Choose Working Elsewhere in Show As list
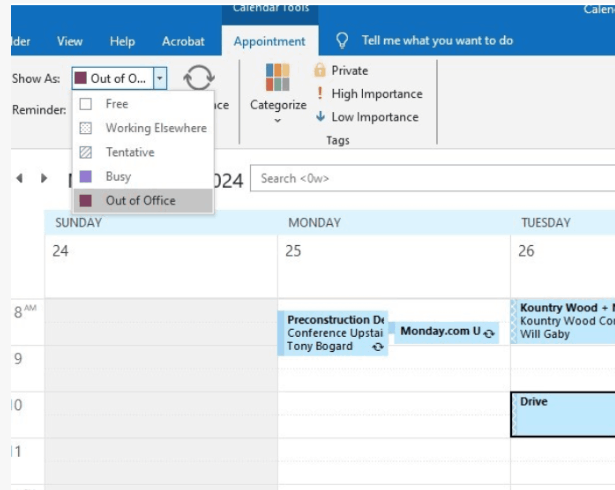Image resolution: width=615 pixels, height=490 pixels. [143, 128]
